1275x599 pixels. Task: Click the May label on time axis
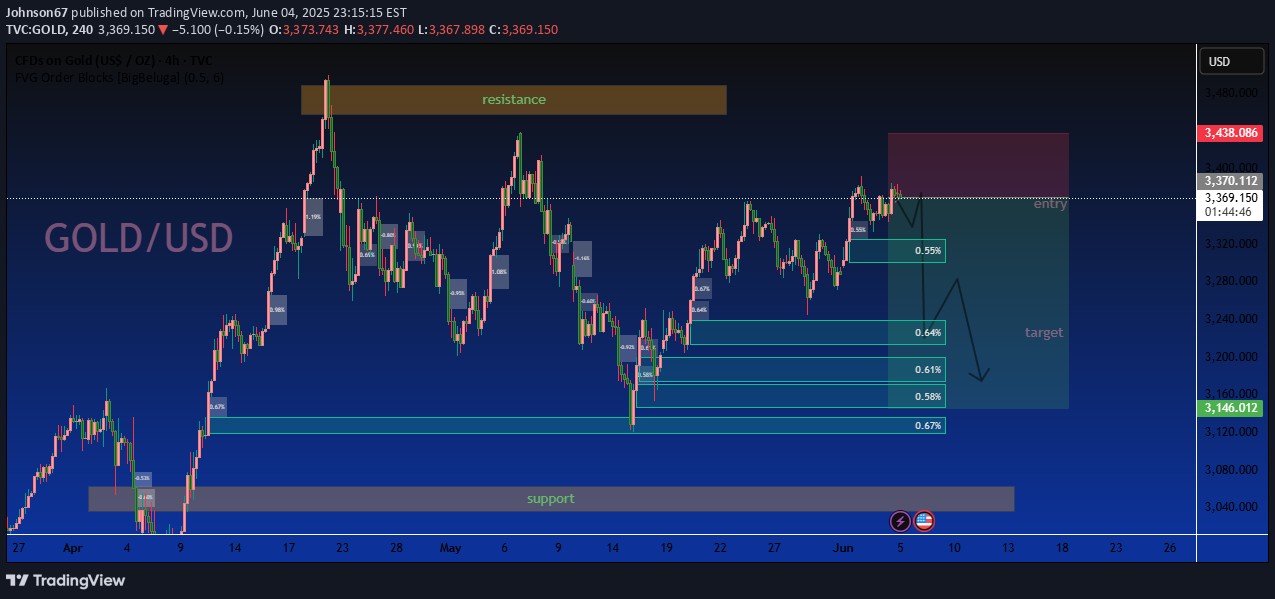(x=448, y=548)
